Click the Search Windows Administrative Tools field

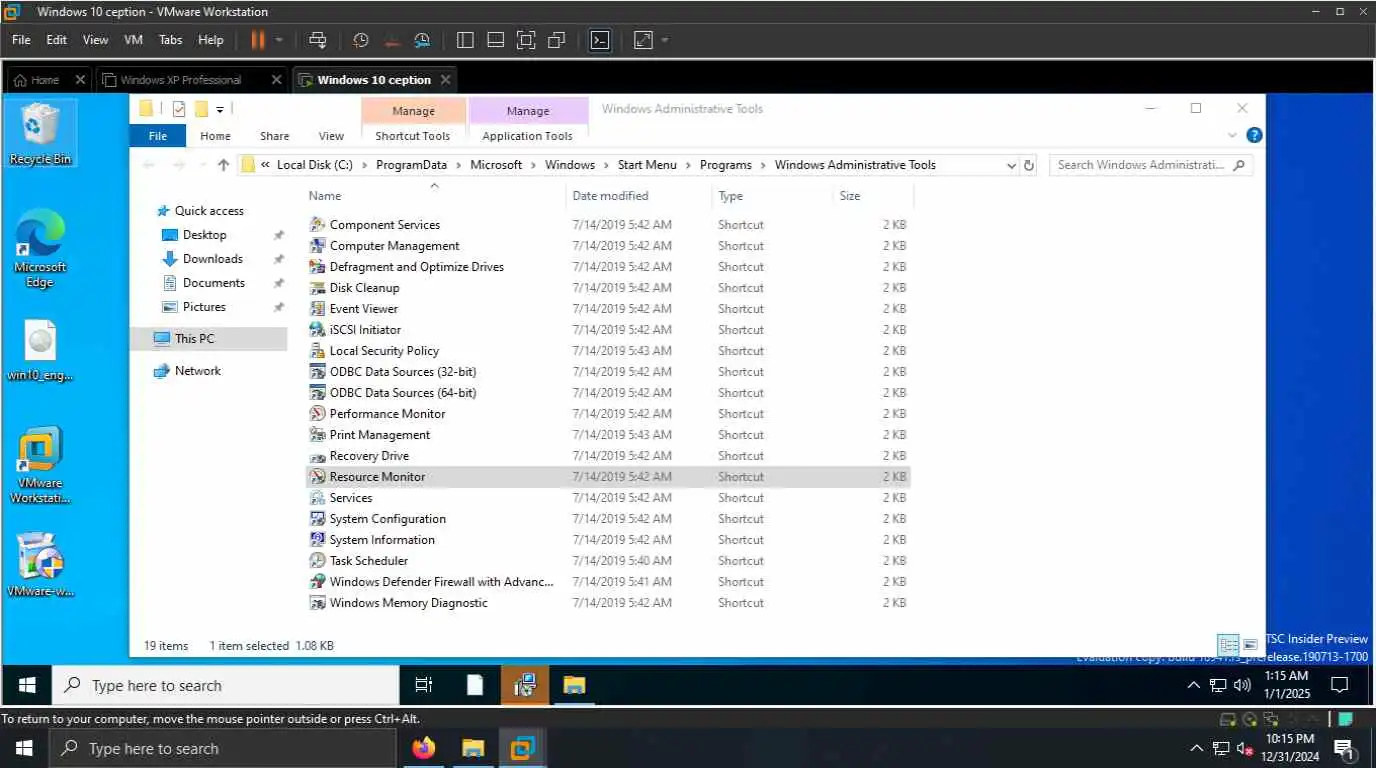[x=1150, y=165]
